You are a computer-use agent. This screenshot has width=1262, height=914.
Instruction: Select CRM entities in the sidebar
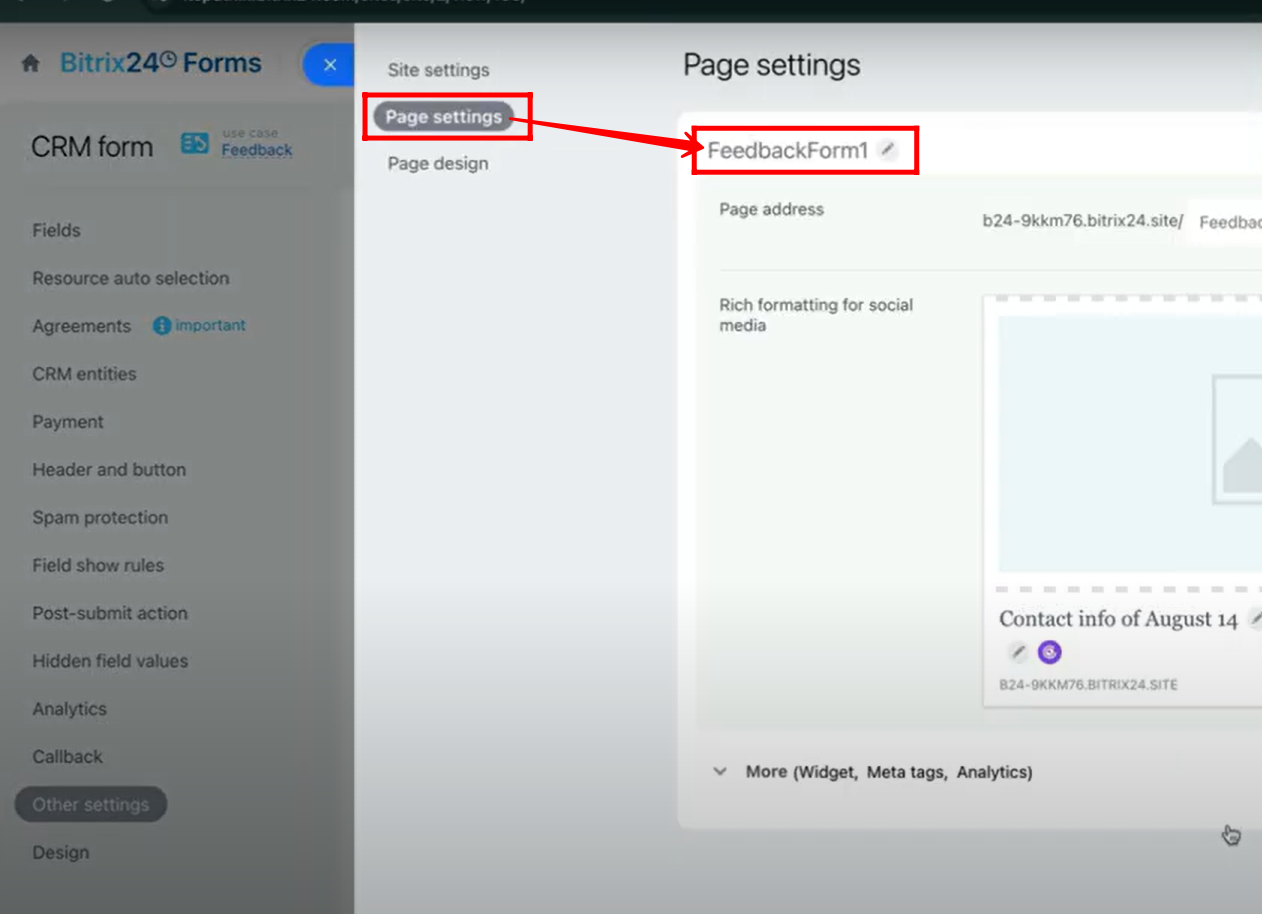(x=84, y=374)
